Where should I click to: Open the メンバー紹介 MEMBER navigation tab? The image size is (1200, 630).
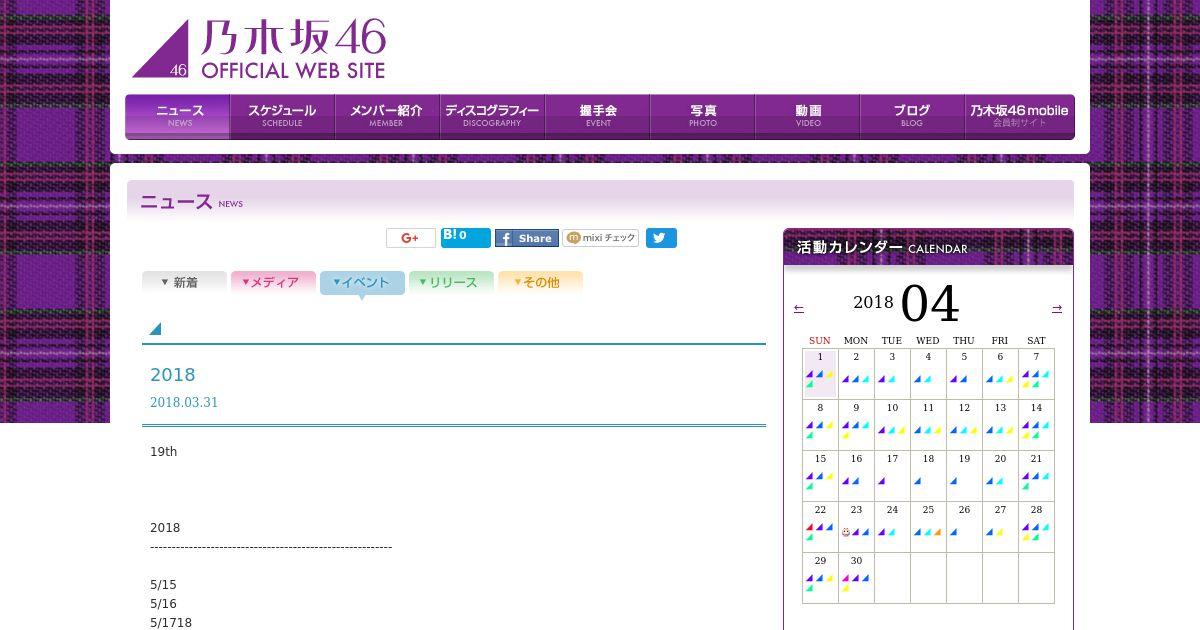(x=387, y=116)
